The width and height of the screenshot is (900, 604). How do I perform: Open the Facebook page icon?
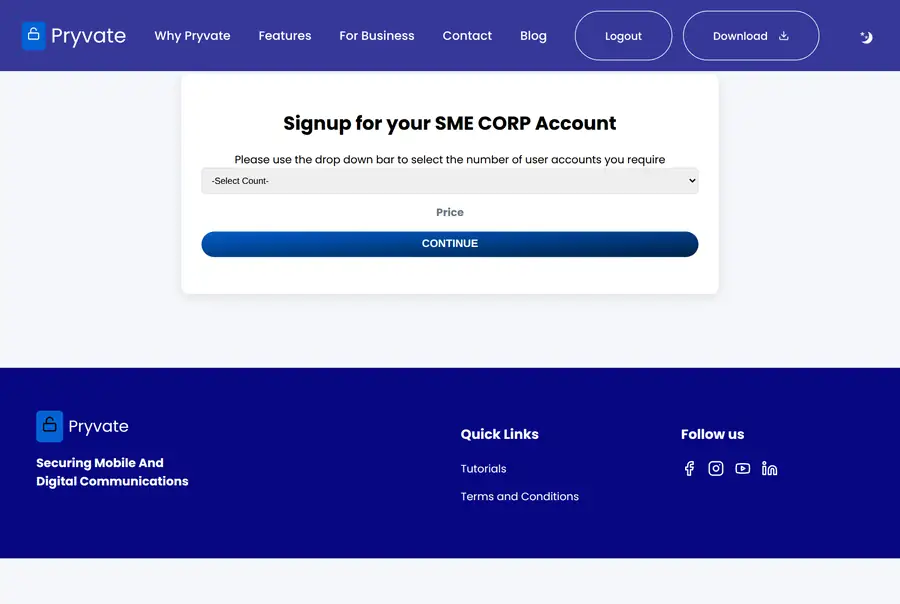click(689, 469)
